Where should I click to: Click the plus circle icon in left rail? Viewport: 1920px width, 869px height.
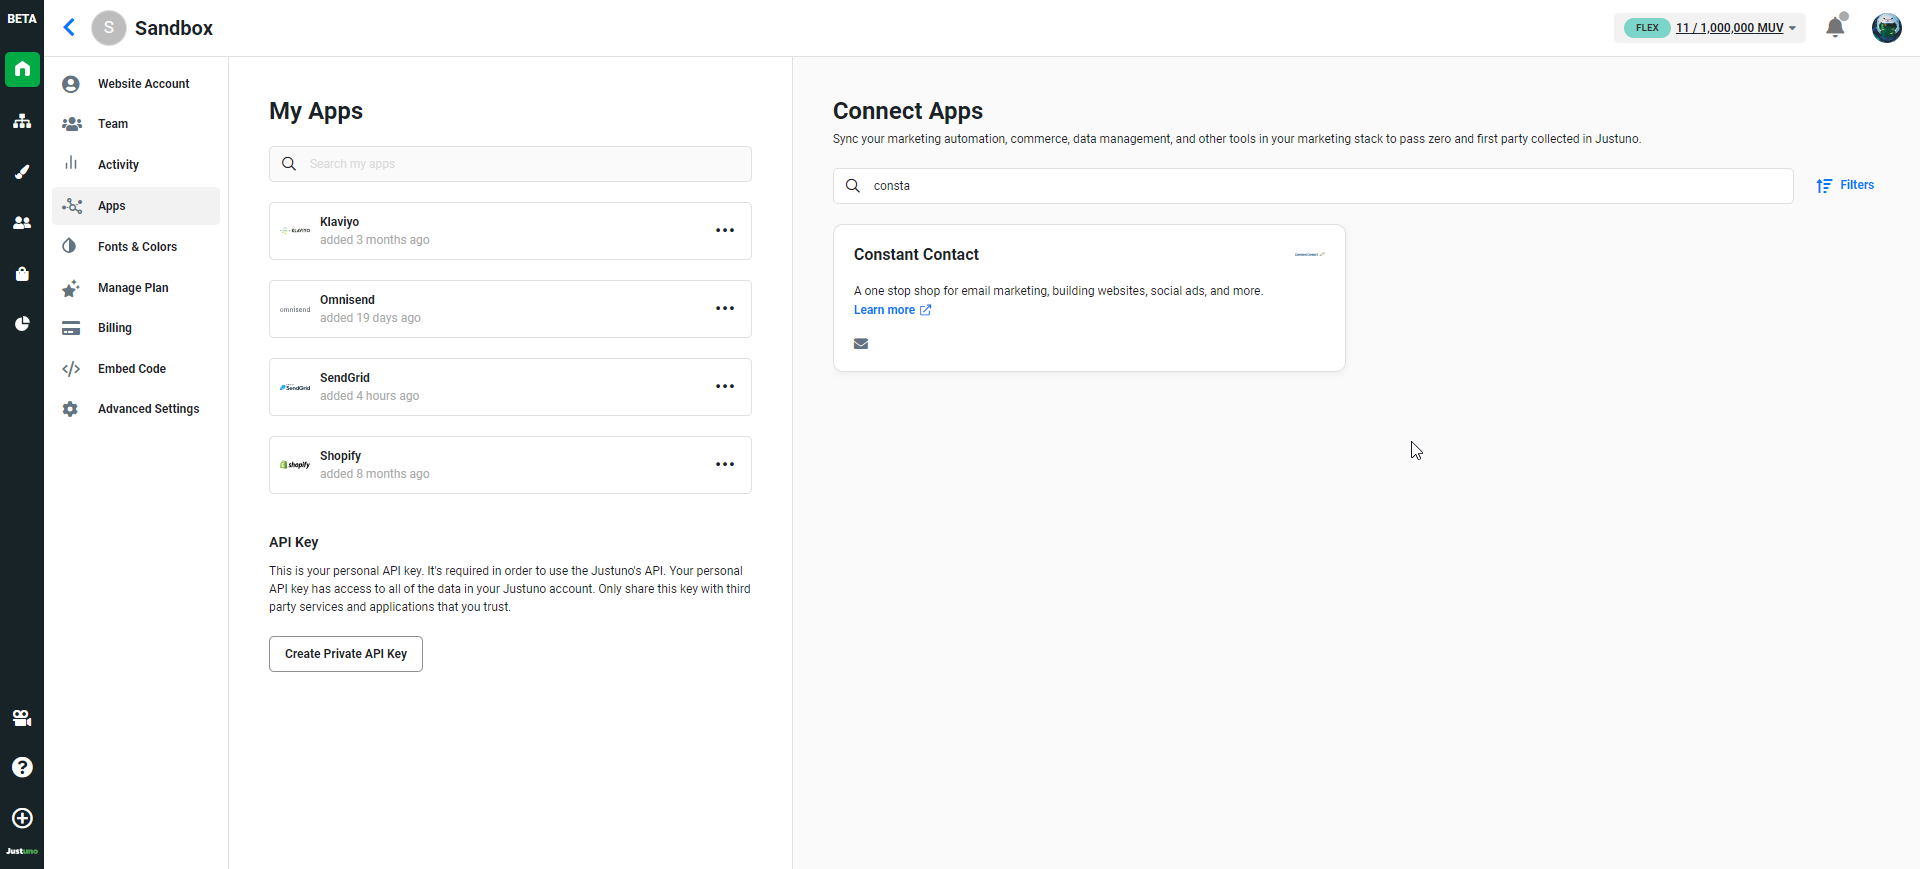click(x=22, y=818)
